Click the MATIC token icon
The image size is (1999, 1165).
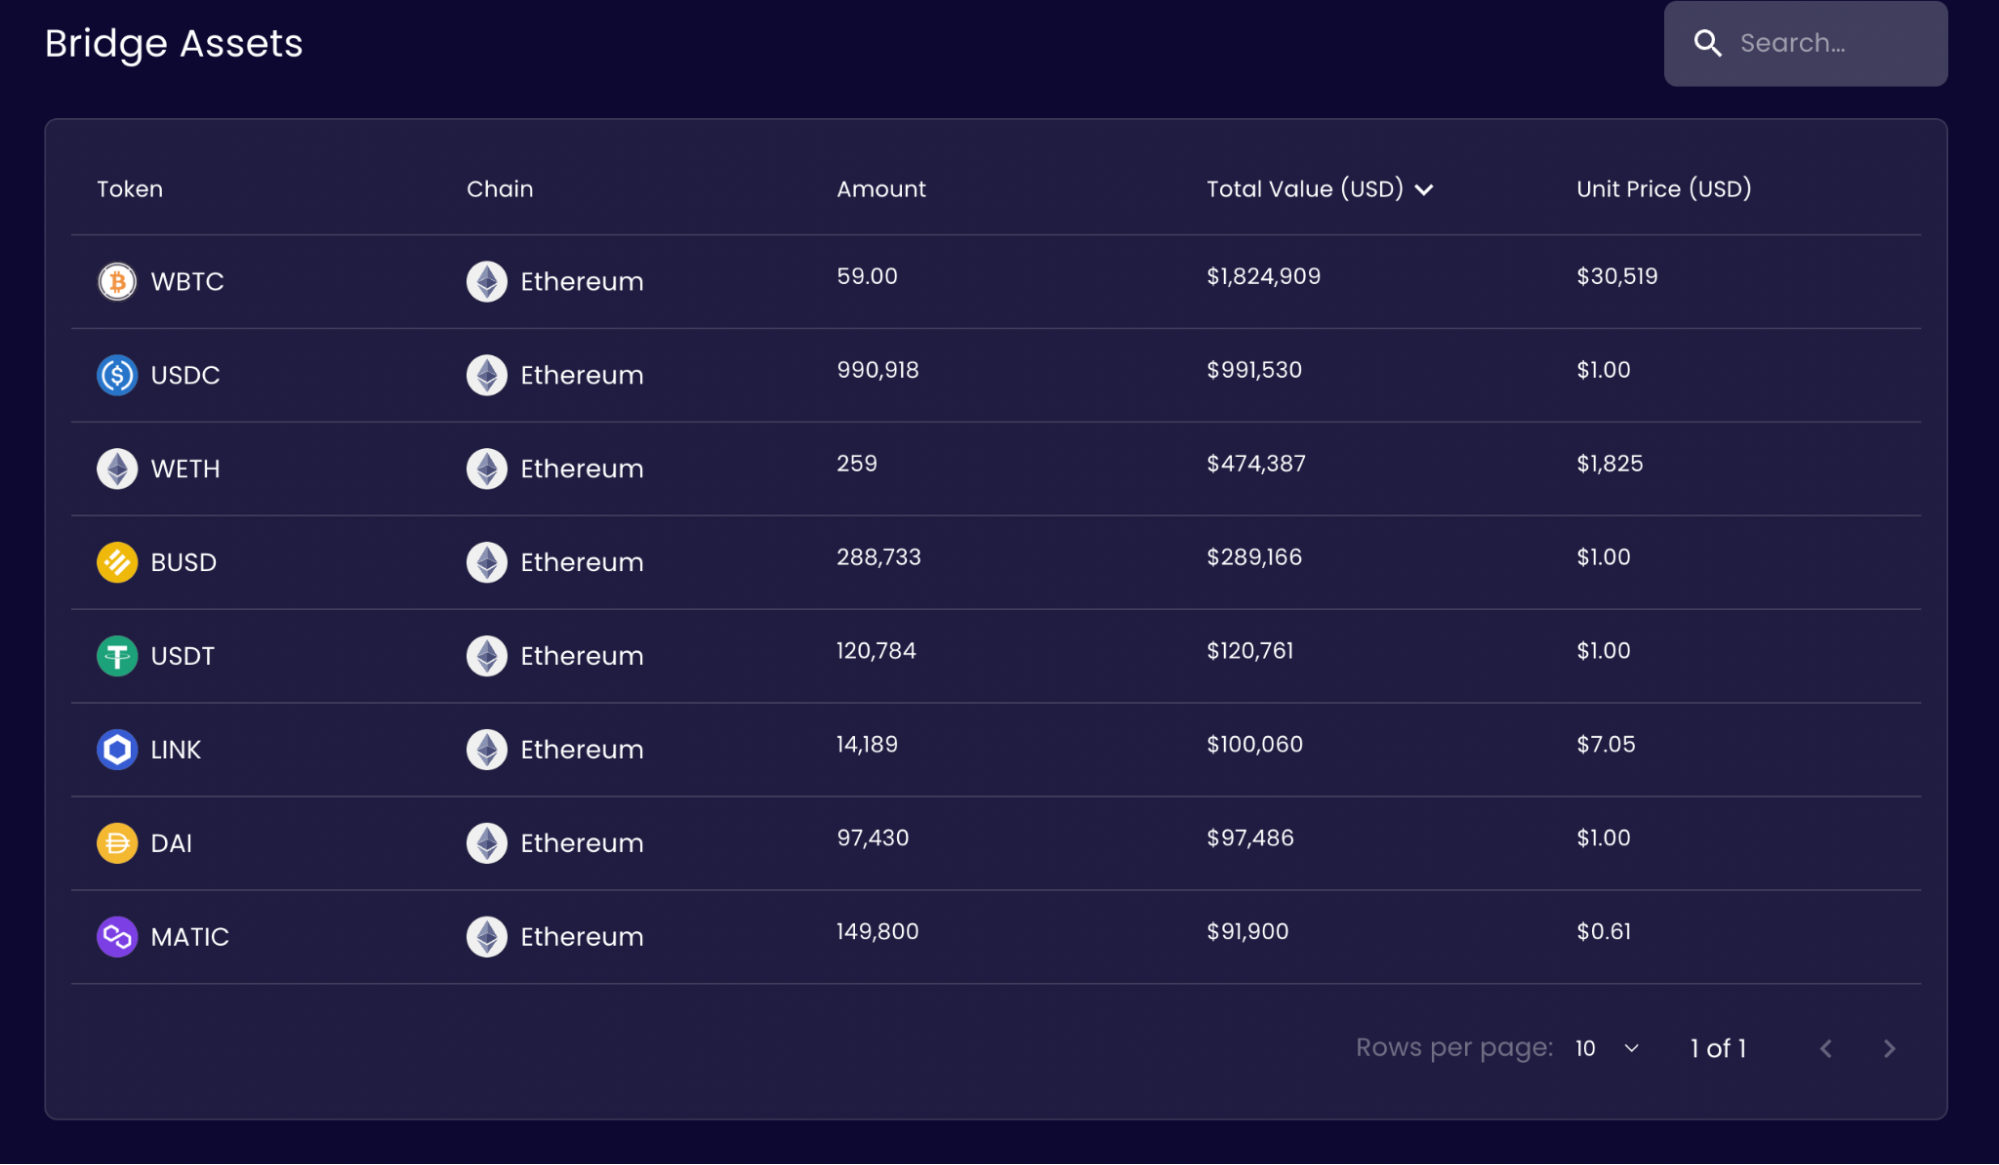117,937
